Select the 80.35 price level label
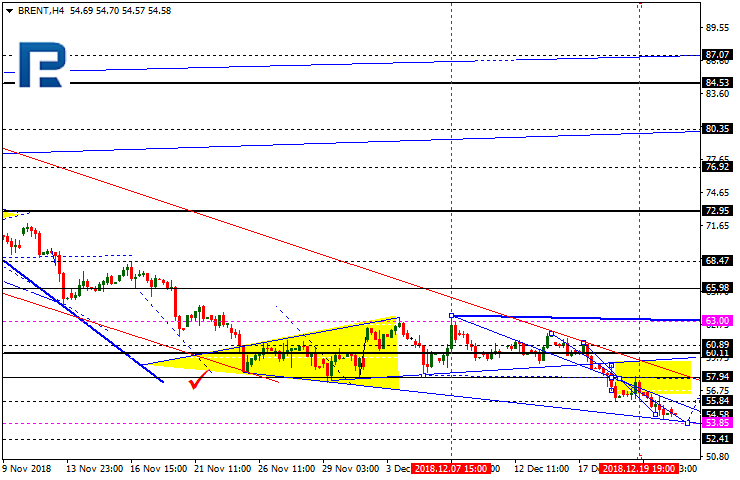 pyautogui.click(x=717, y=129)
